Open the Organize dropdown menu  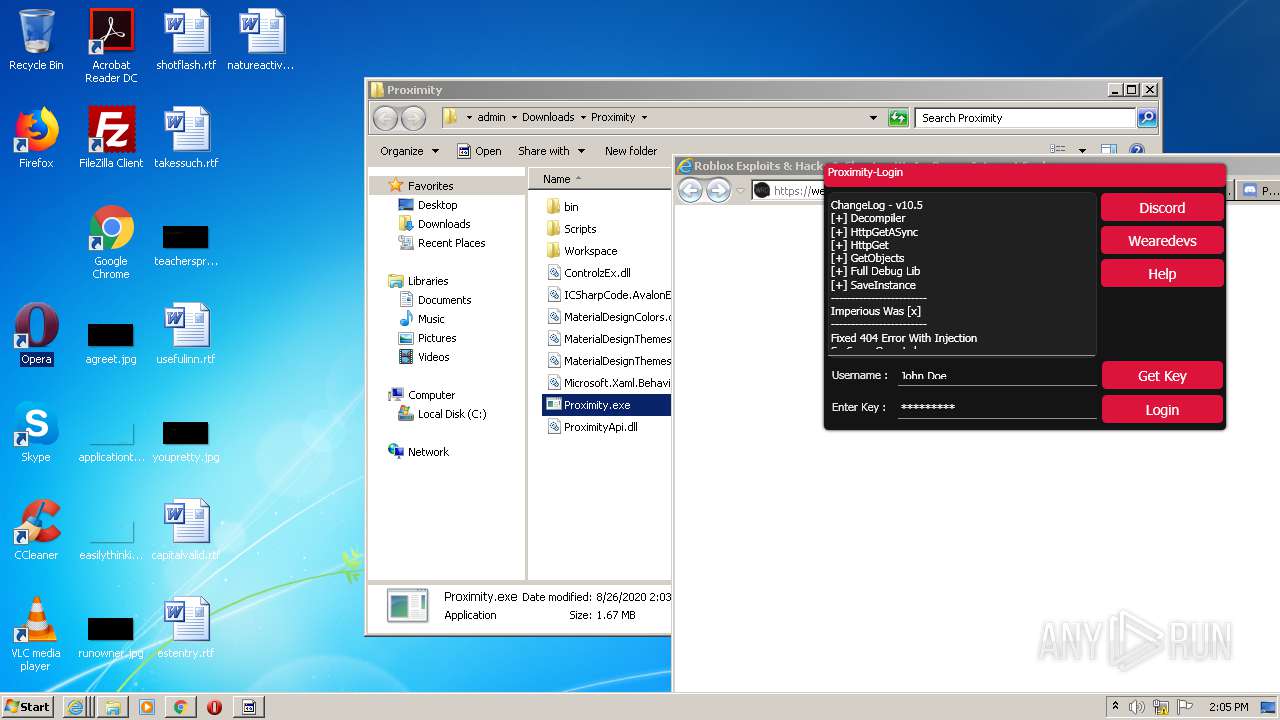coord(409,151)
